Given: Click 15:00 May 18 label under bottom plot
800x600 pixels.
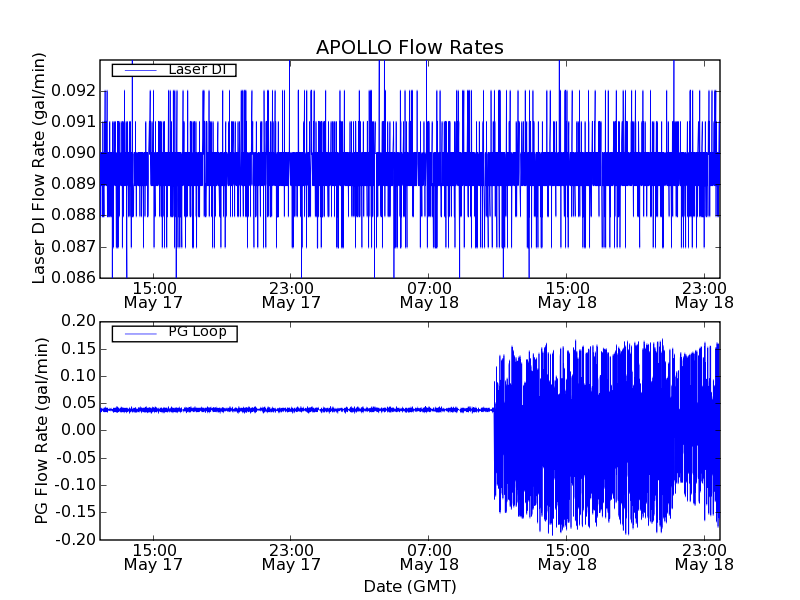Looking at the screenshot, I should click(x=567, y=557).
